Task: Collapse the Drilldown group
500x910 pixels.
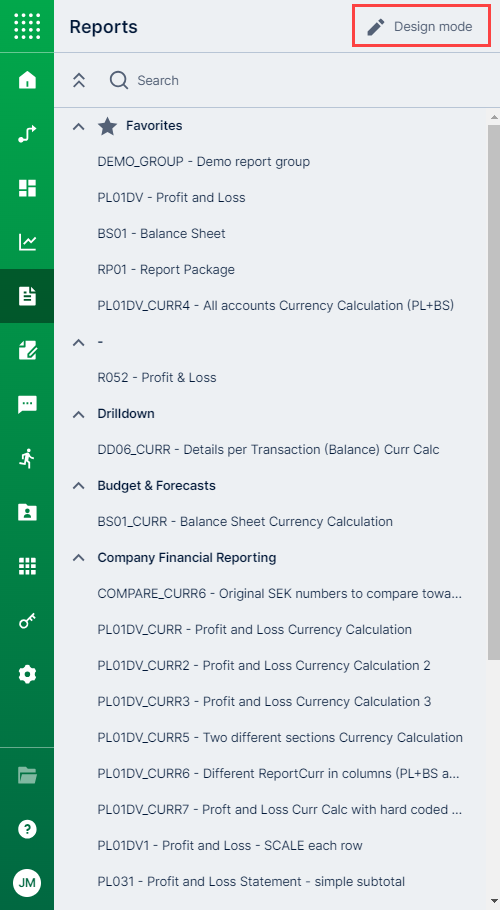Action: [78, 414]
